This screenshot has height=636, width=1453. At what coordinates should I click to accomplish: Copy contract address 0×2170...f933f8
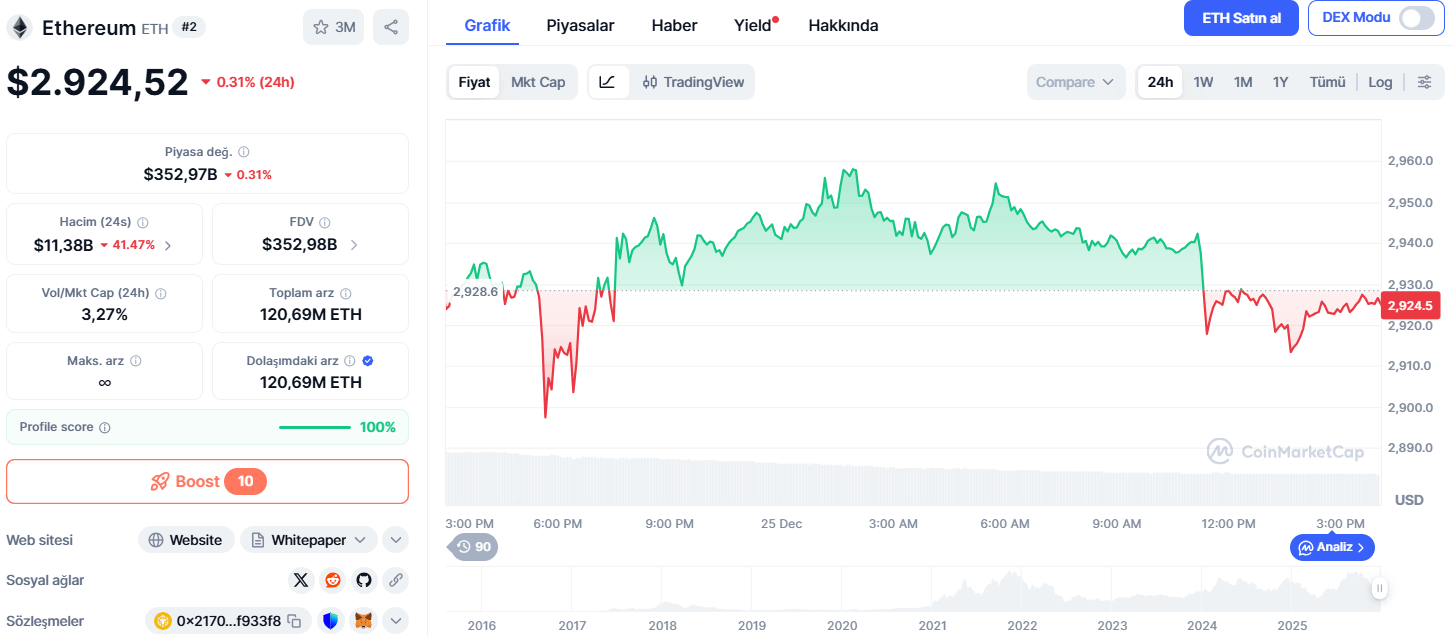[x=295, y=621]
